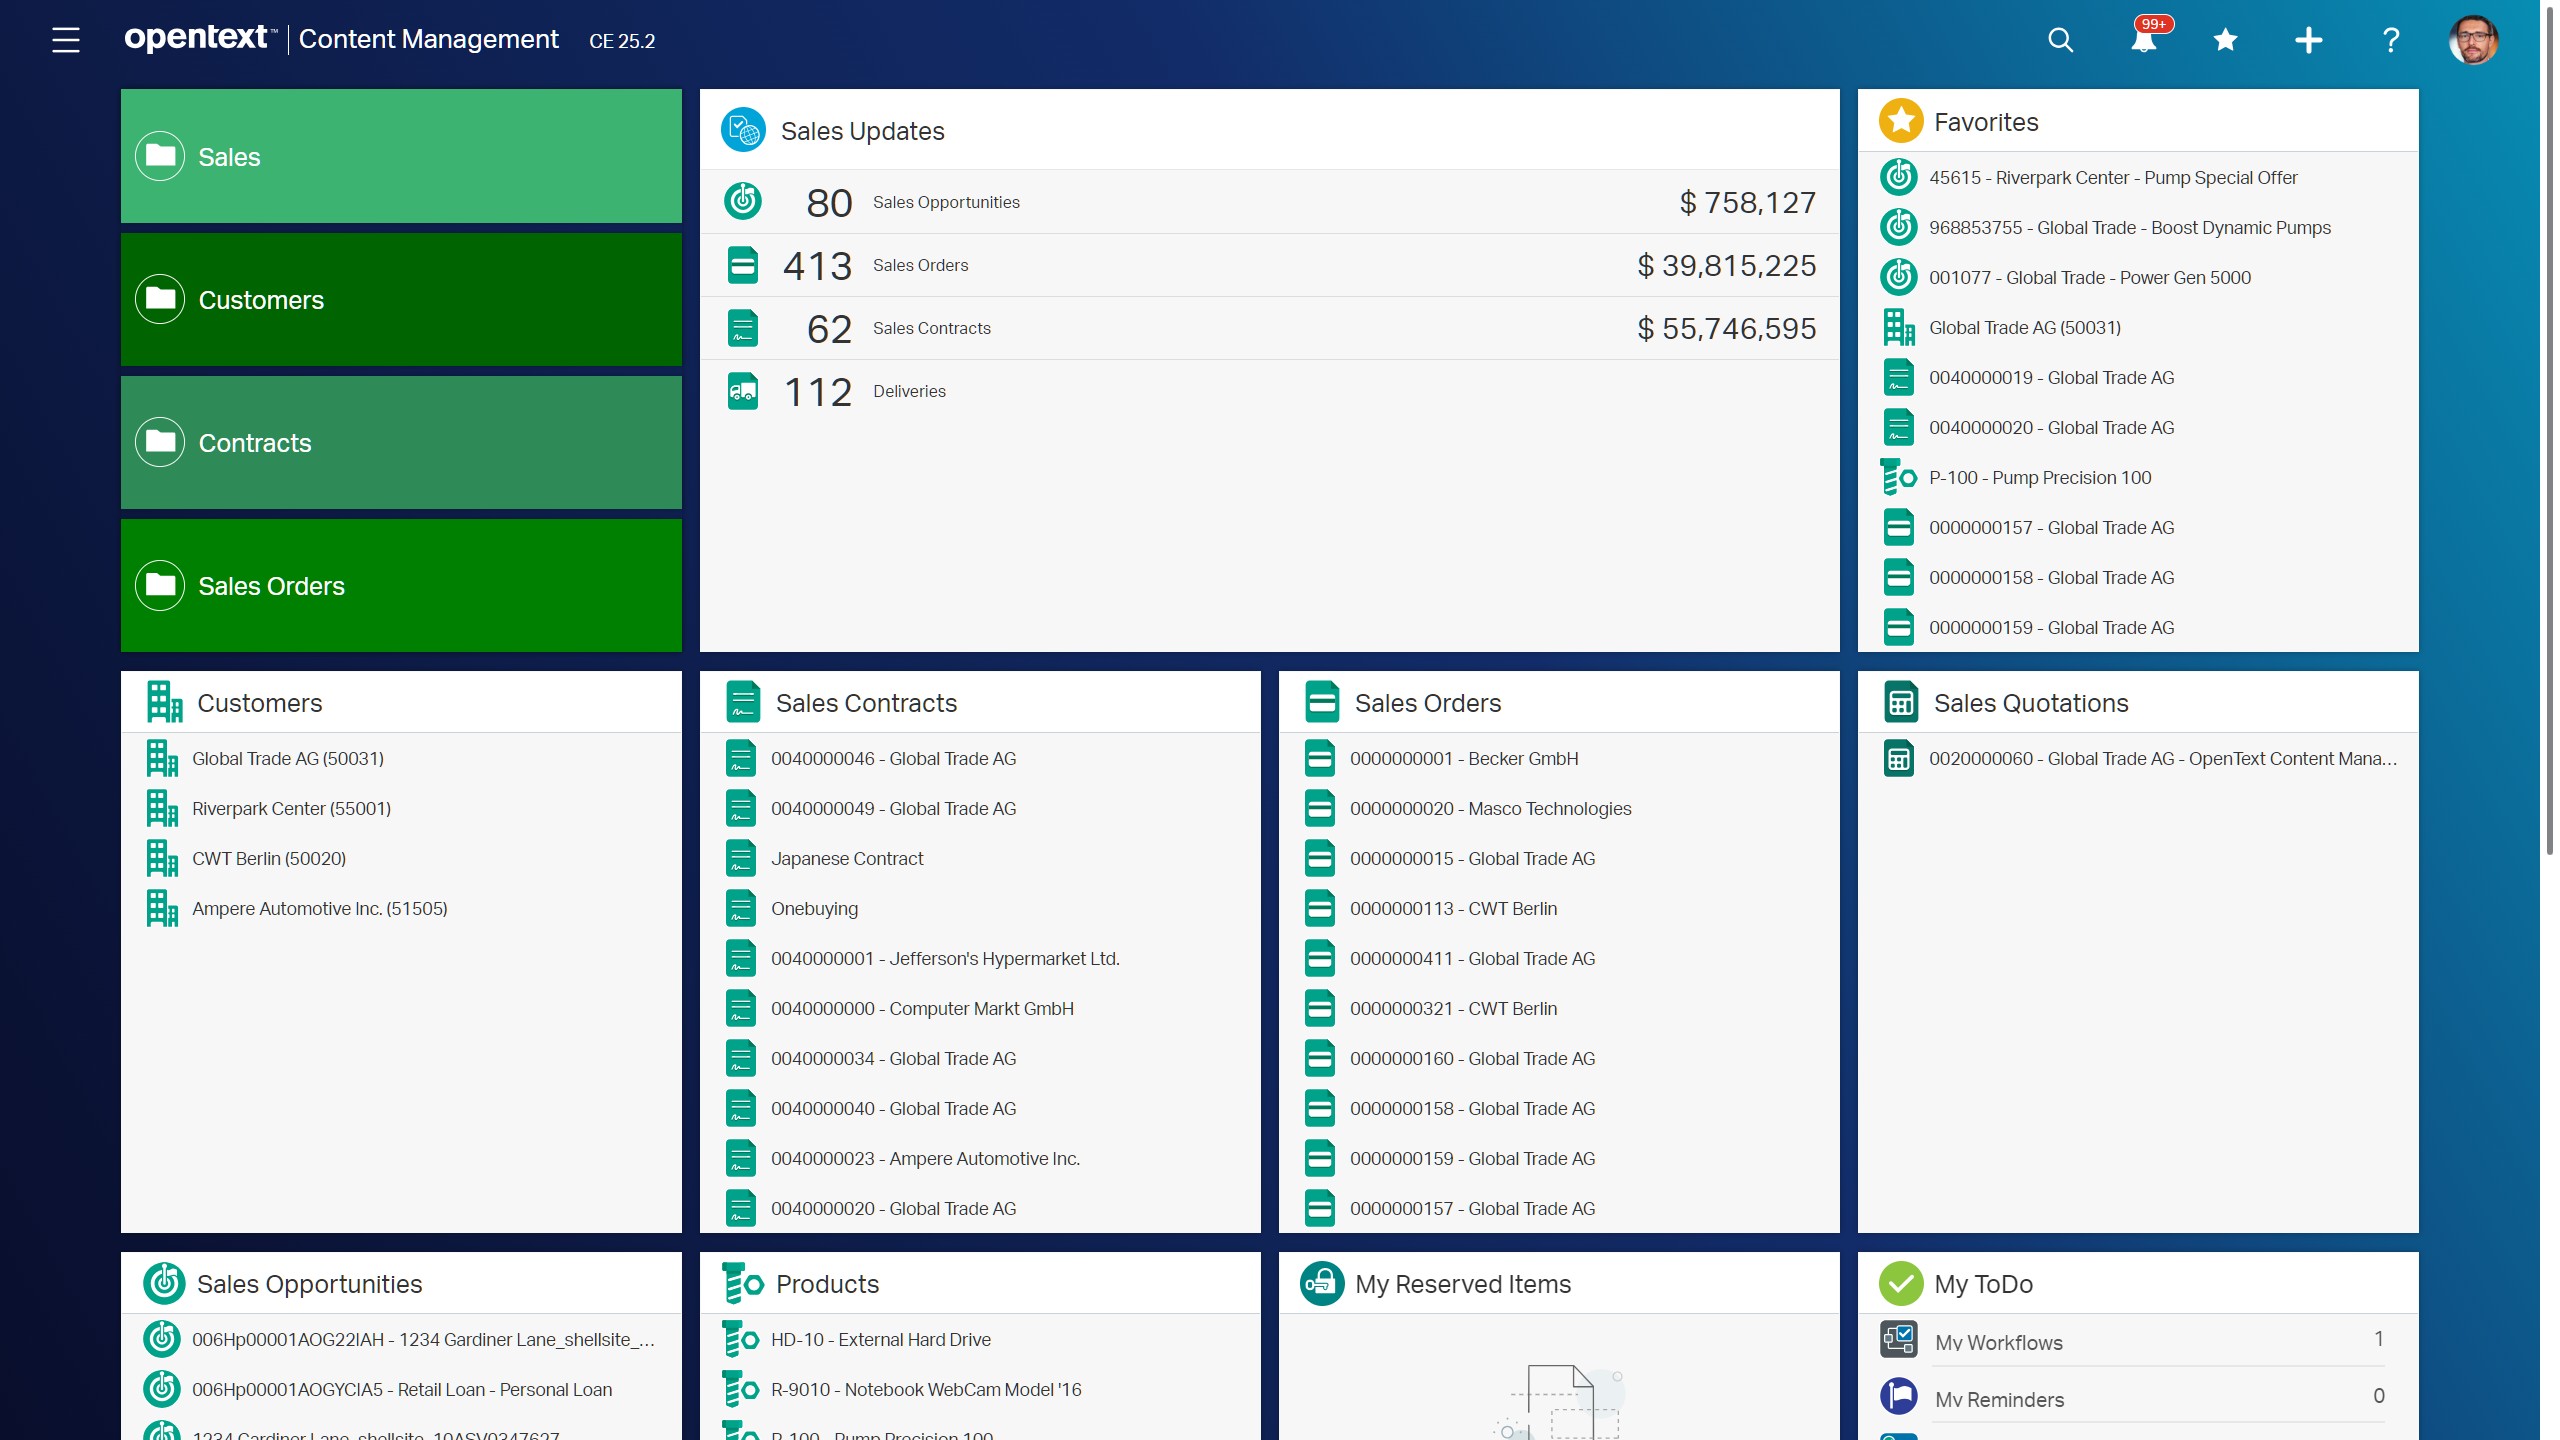Open the 413 Sales Orders update row
The image size is (2560, 1440).
click(1269, 265)
